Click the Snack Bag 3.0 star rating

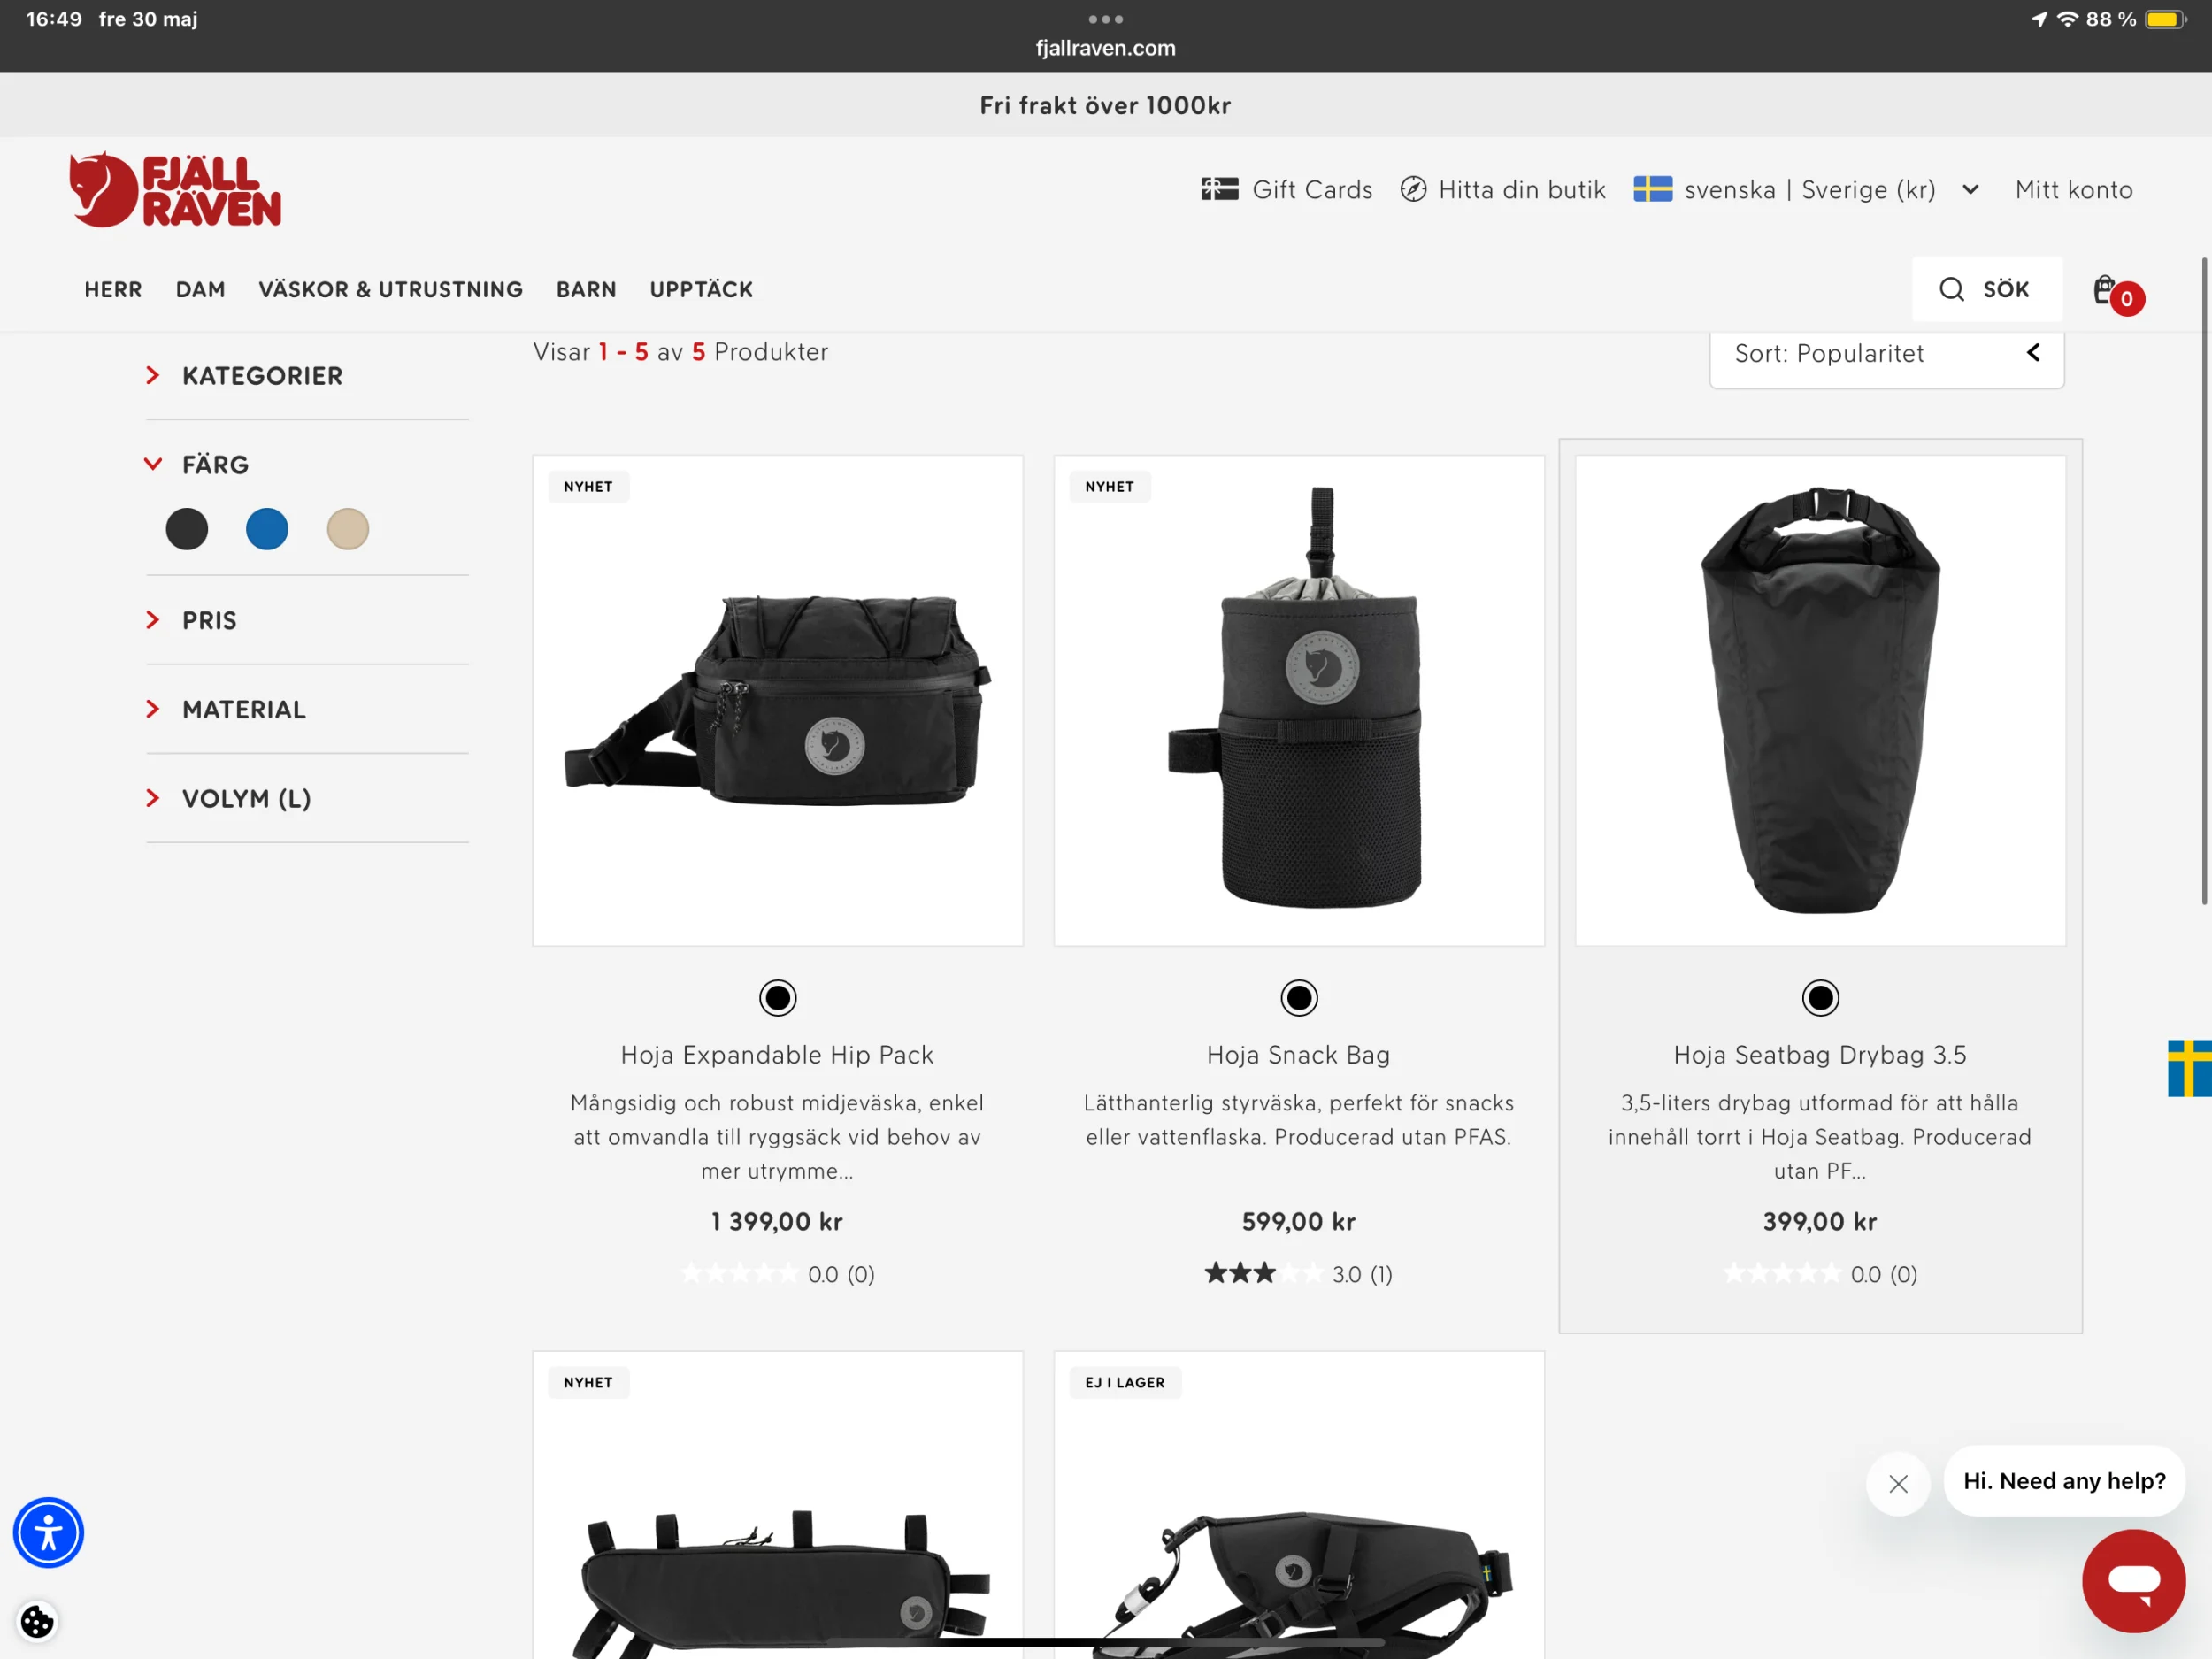[x=1299, y=1273]
